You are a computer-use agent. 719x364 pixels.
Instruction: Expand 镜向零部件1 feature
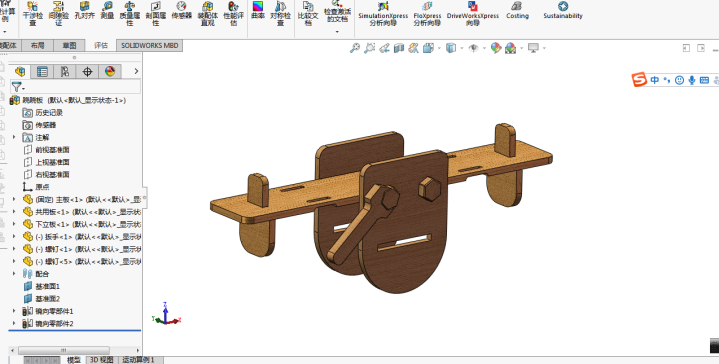click(x=14, y=311)
